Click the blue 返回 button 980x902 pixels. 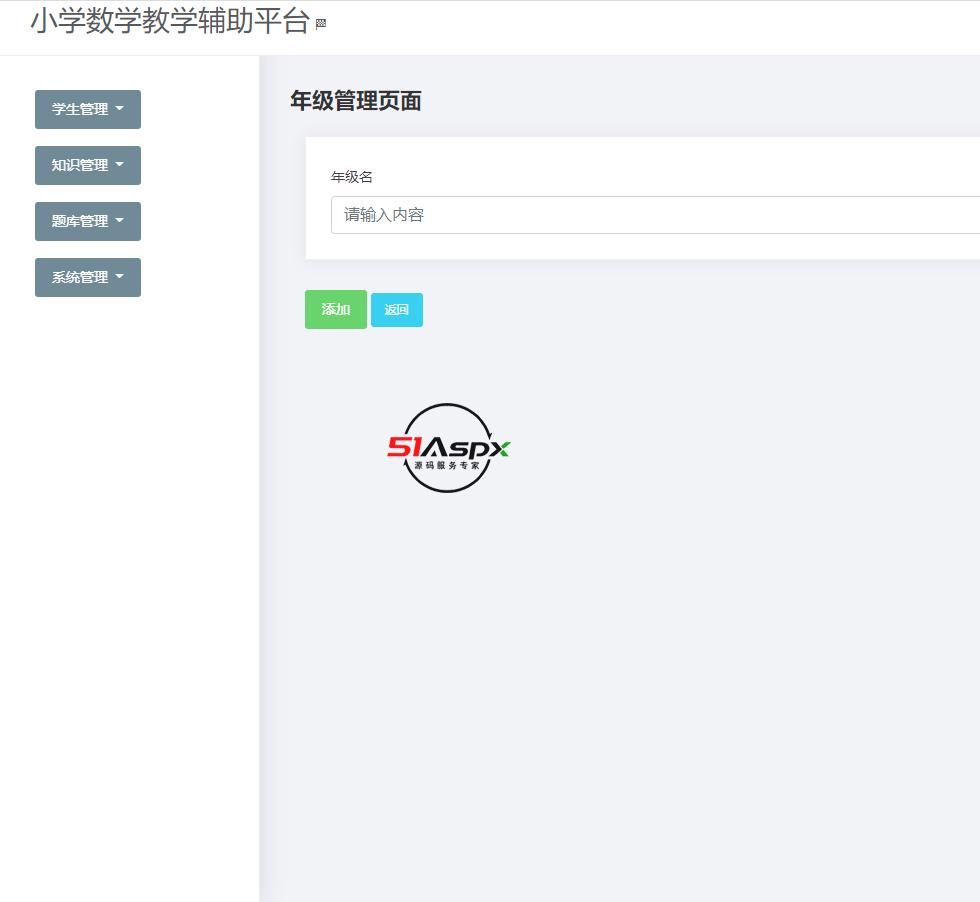point(396,310)
